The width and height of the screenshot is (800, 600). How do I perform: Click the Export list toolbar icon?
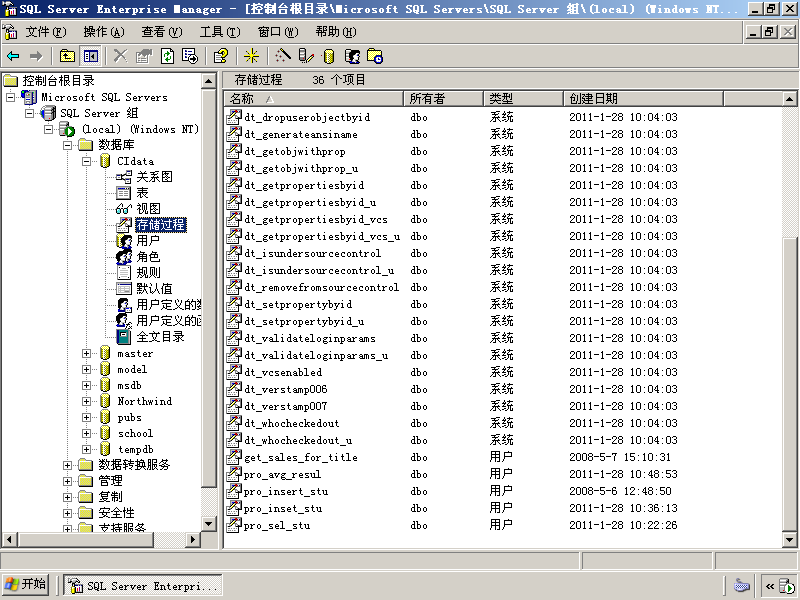pos(190,56)
